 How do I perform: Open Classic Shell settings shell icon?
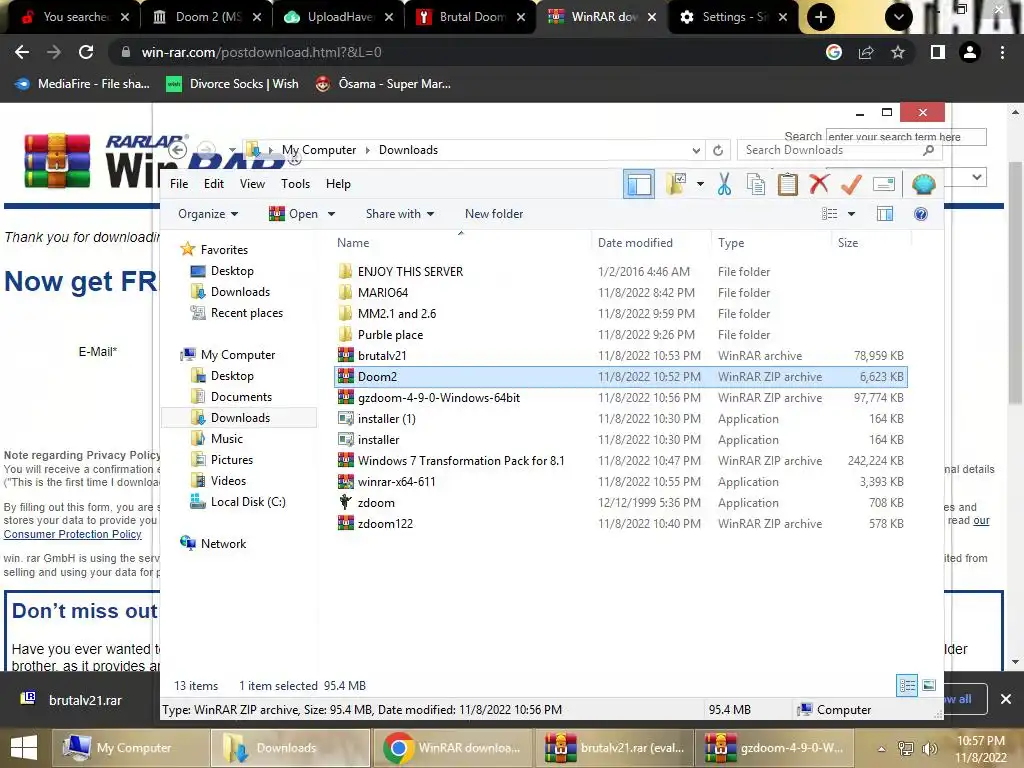point(923,184)
